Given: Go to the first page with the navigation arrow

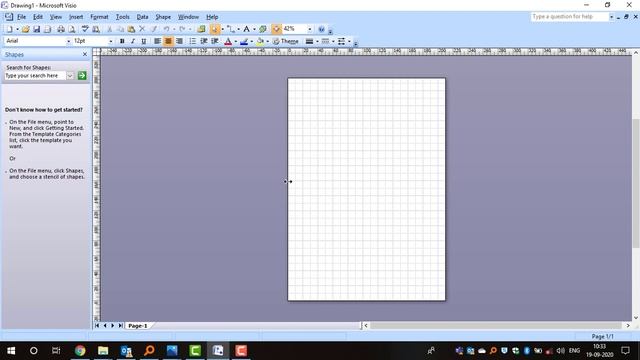Looking at the screenshot, I should pyautogui.click(x=97, y=326).
